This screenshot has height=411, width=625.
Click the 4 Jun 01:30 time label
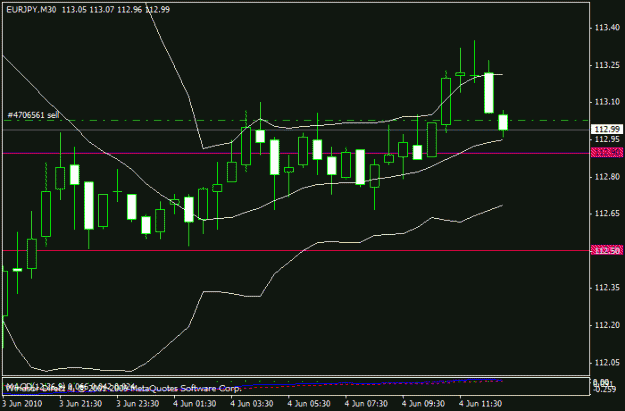click(x=195, y=403)
